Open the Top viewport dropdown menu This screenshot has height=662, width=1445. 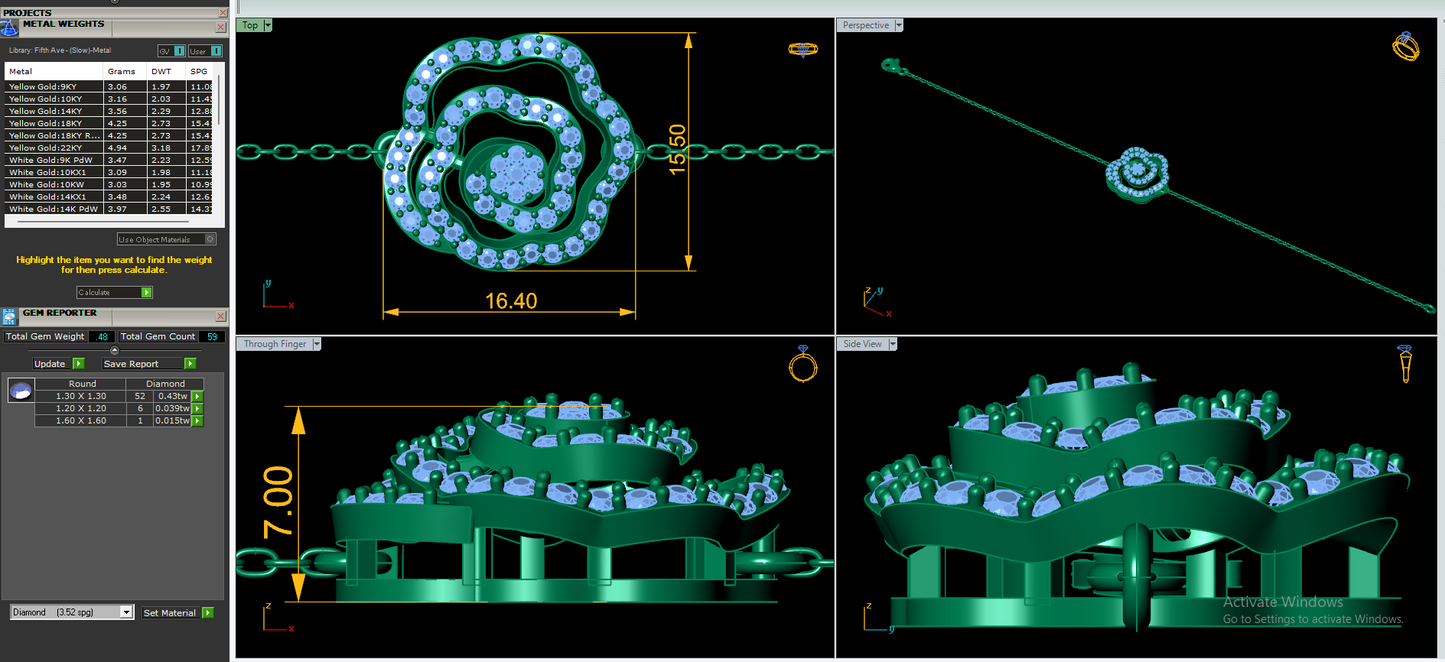click(268, 25)
